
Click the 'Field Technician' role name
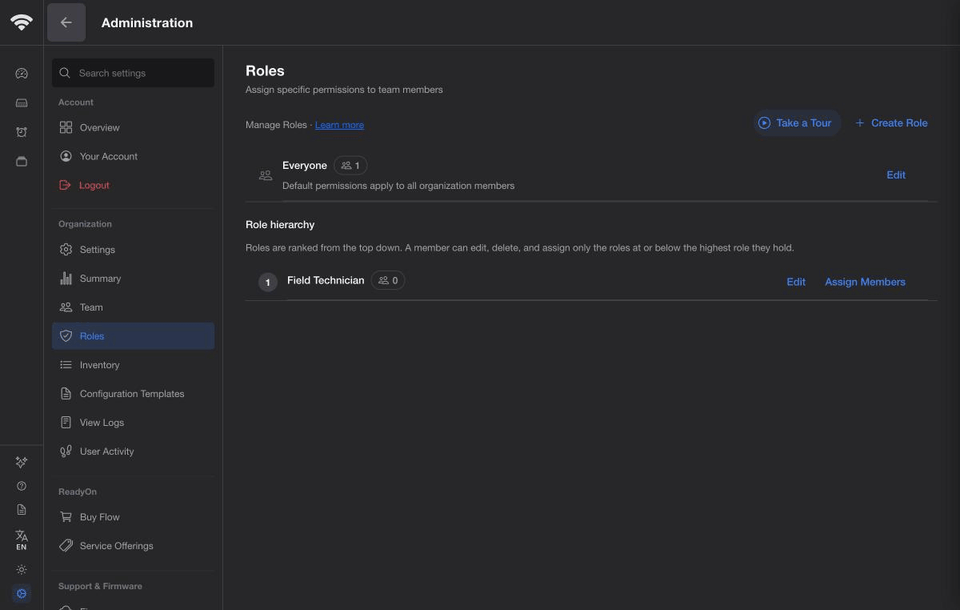click(326, 281)
